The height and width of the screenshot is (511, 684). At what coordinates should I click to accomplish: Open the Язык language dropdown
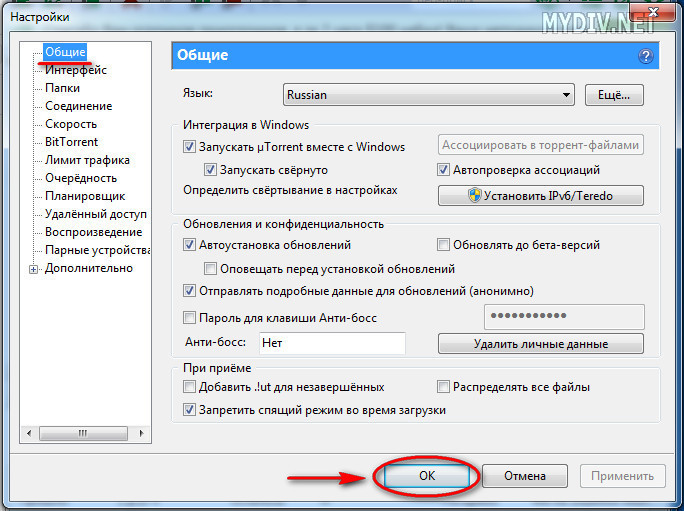click(428, 95)
